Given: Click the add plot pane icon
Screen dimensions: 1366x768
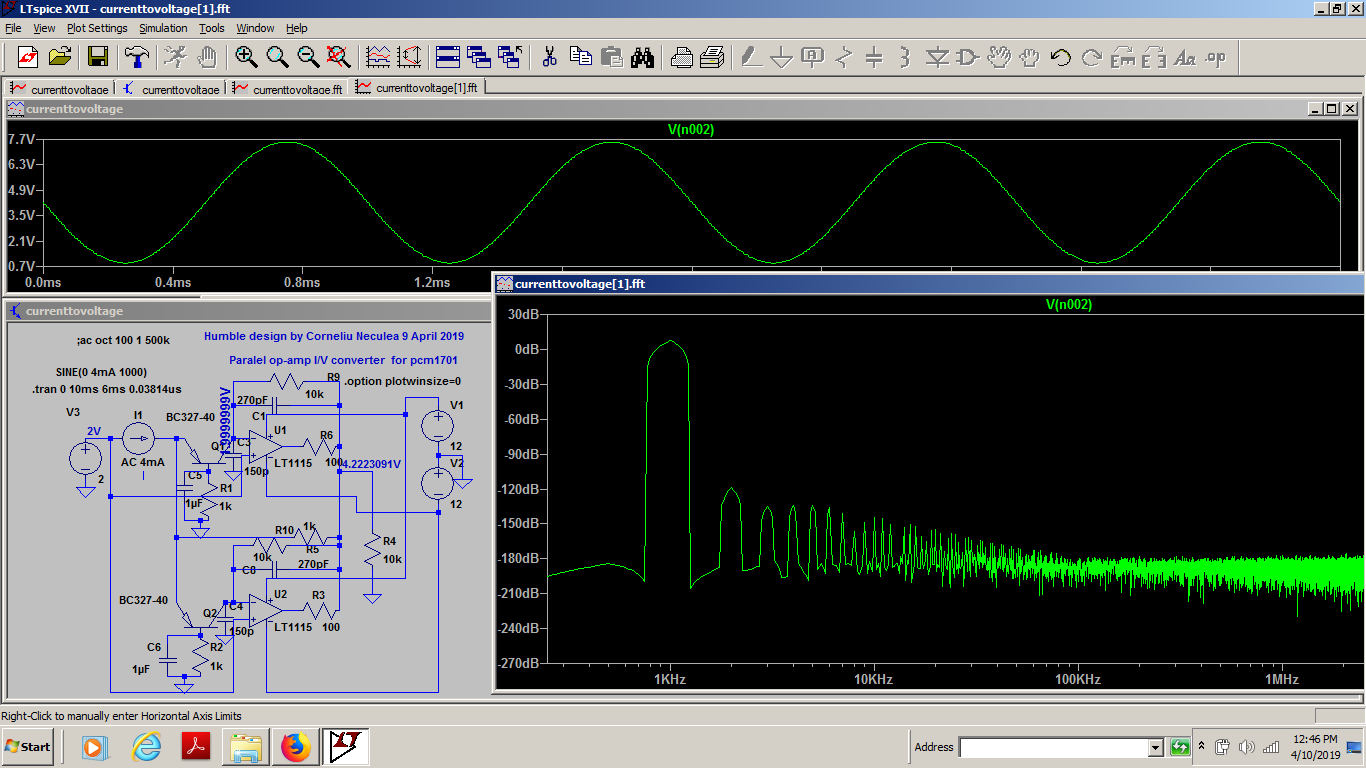Looking at the screenshot, I should [409, 56].
